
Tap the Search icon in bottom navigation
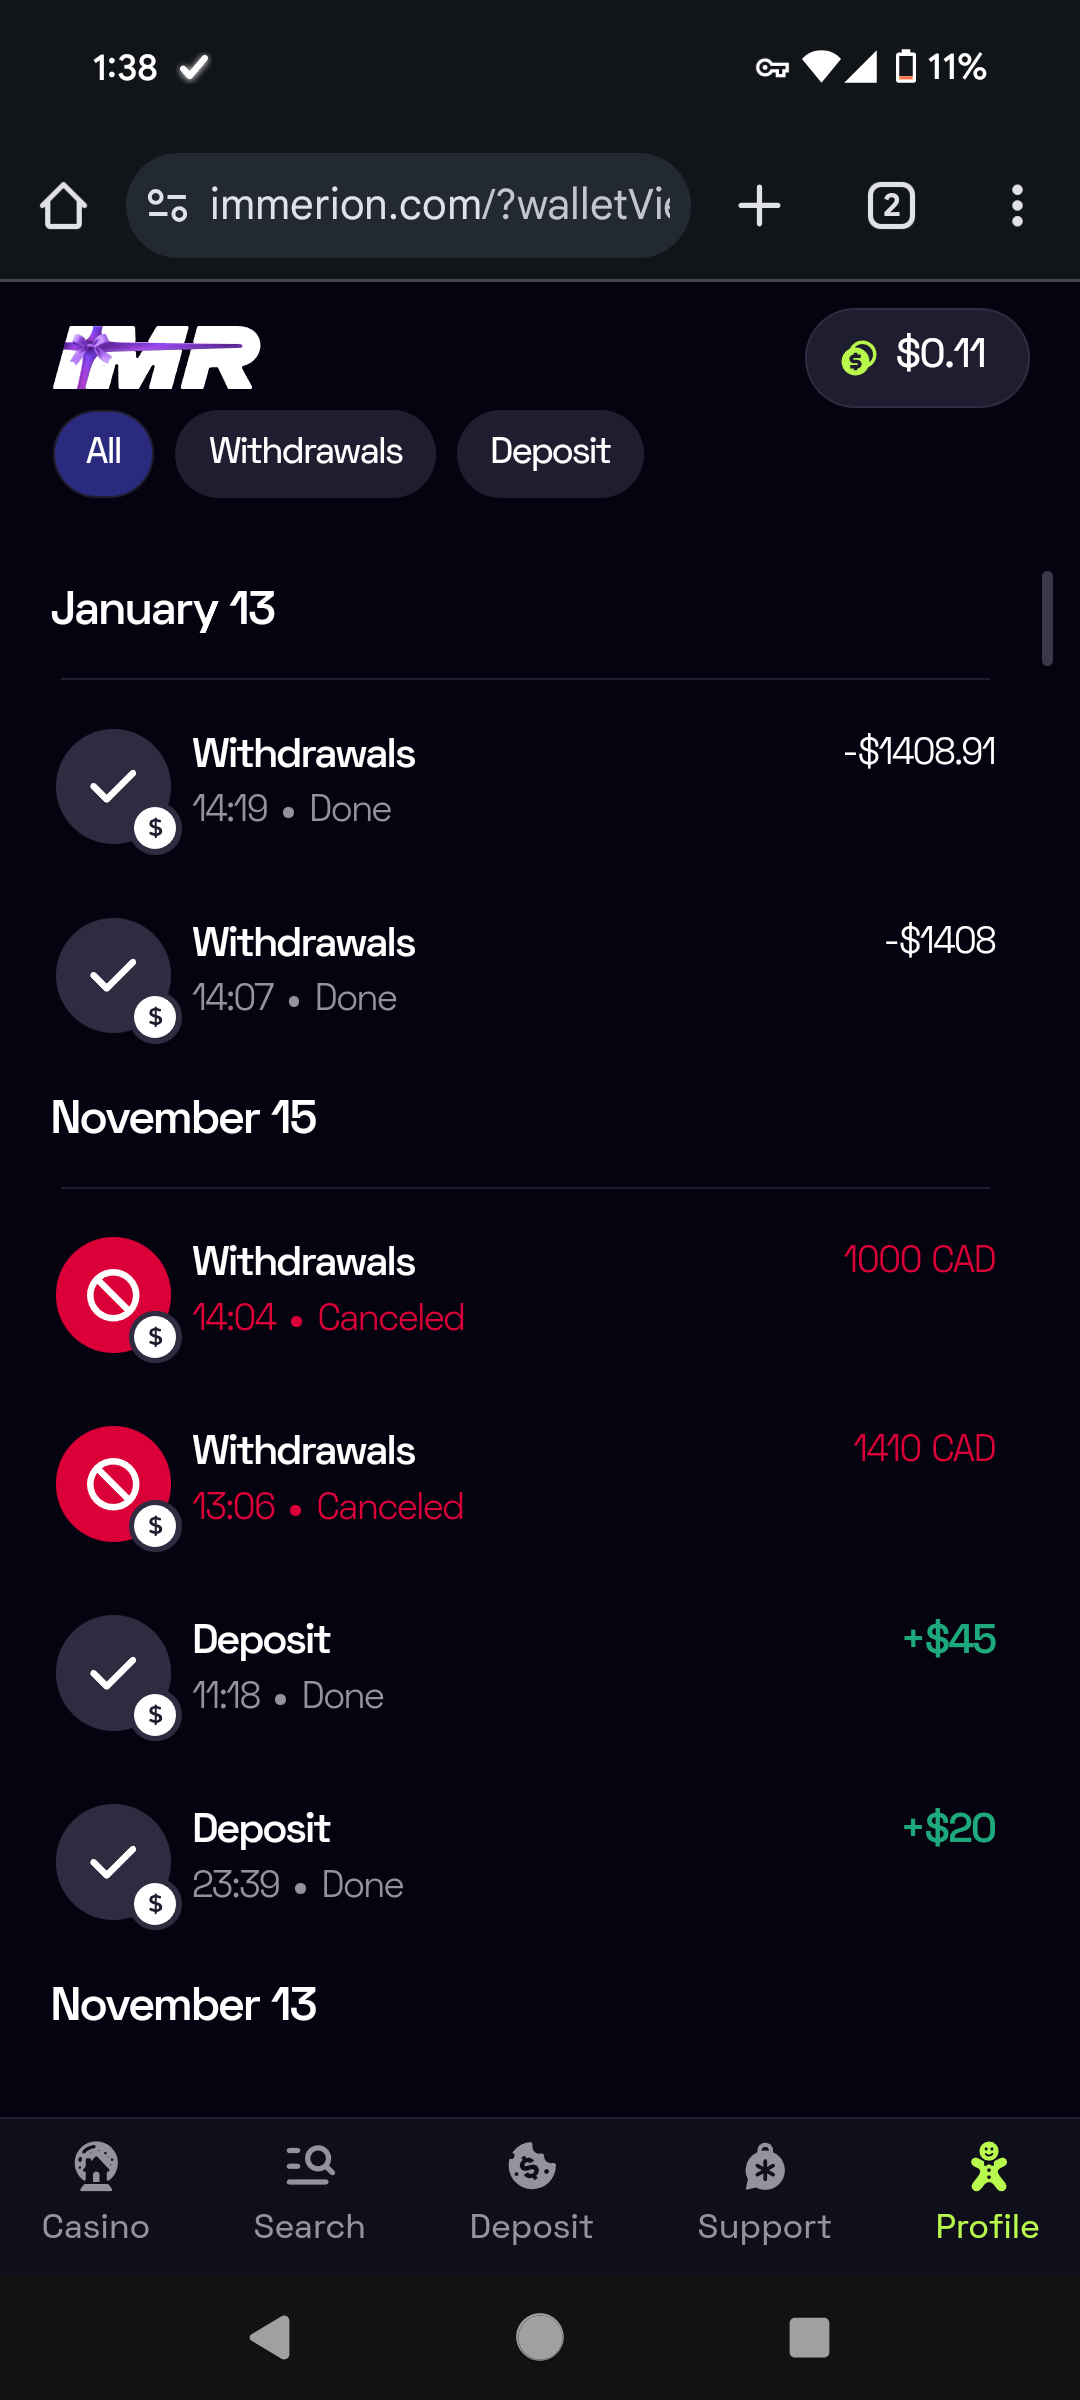[x=309, y=2166]
